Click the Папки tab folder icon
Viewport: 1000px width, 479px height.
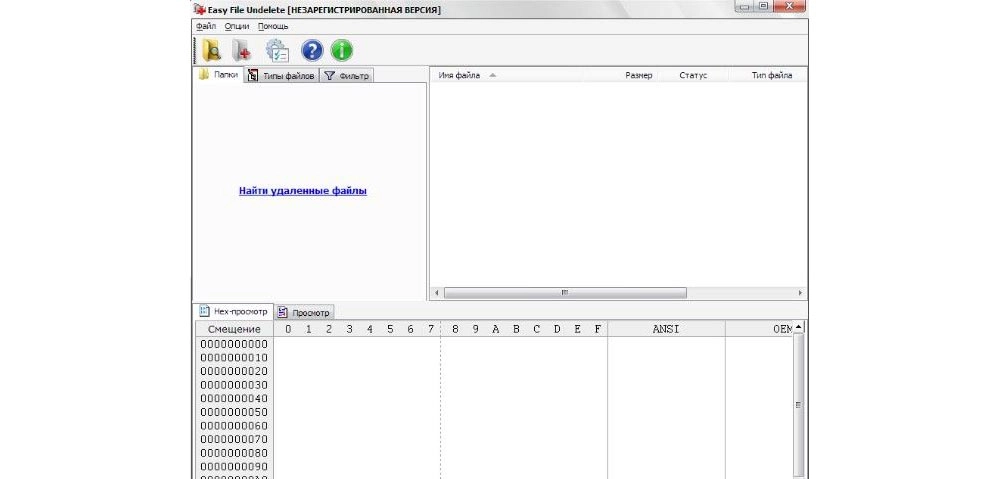coord(204,75)
